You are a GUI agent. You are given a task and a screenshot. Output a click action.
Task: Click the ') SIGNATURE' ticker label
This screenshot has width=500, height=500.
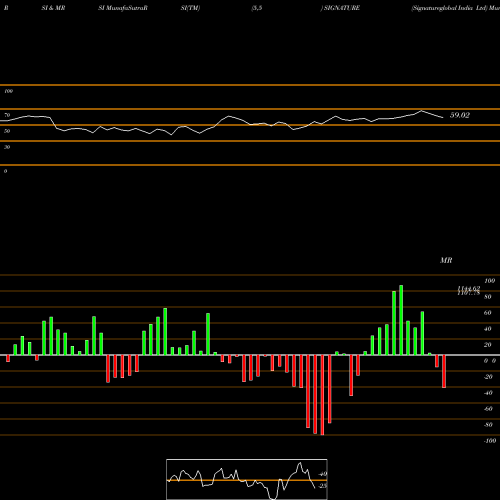(340, 8)
